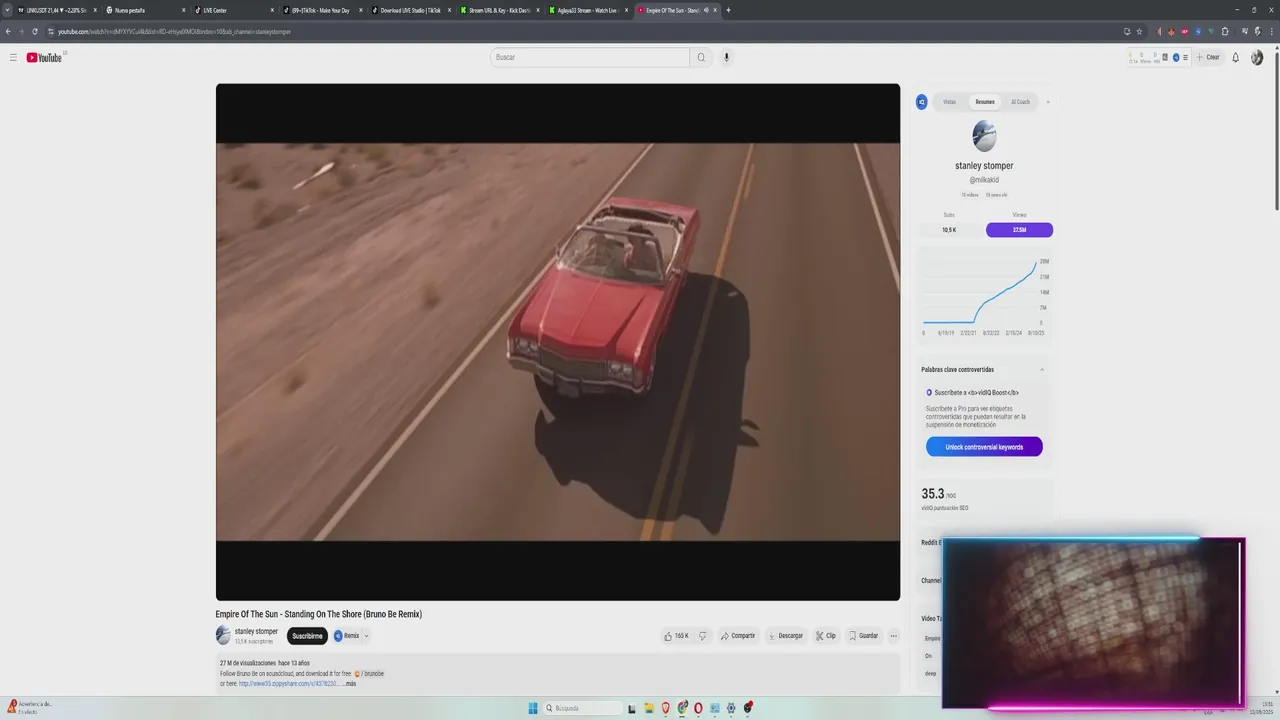Go back in browser history
1280x720 pixels.
coord(8,31)
